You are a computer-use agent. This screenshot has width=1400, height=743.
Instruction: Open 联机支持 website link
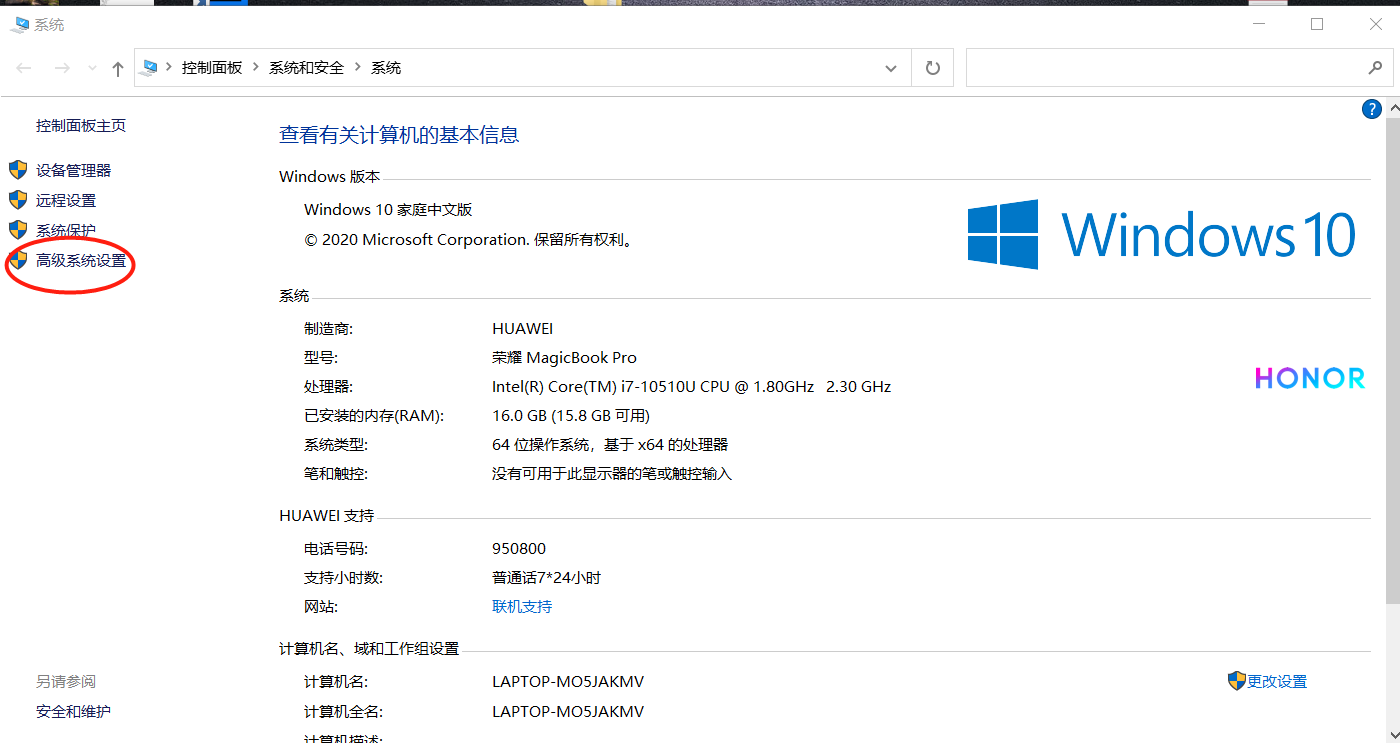pyautogui.click(x=522, y=606)
